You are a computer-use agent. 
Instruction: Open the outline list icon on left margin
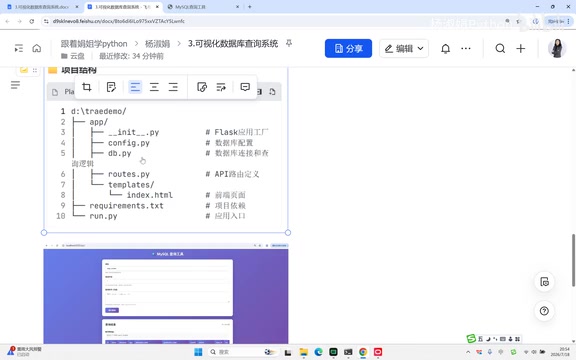click(x=15, y=85)
